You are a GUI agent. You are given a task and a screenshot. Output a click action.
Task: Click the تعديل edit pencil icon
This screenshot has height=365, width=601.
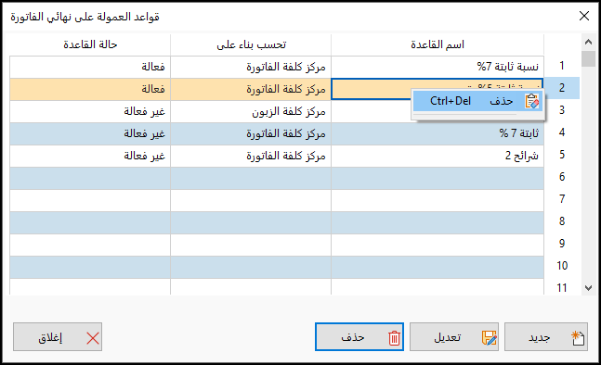coord(489,338)
